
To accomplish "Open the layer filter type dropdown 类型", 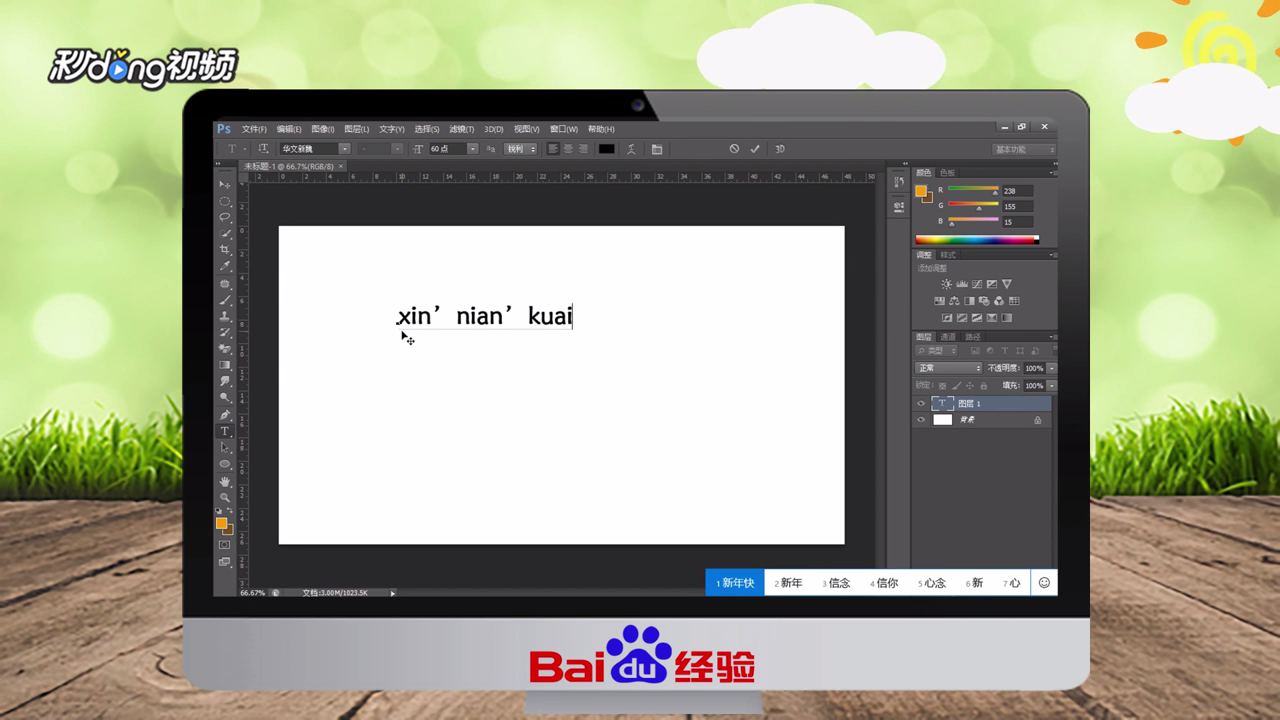I will [937, 351].
